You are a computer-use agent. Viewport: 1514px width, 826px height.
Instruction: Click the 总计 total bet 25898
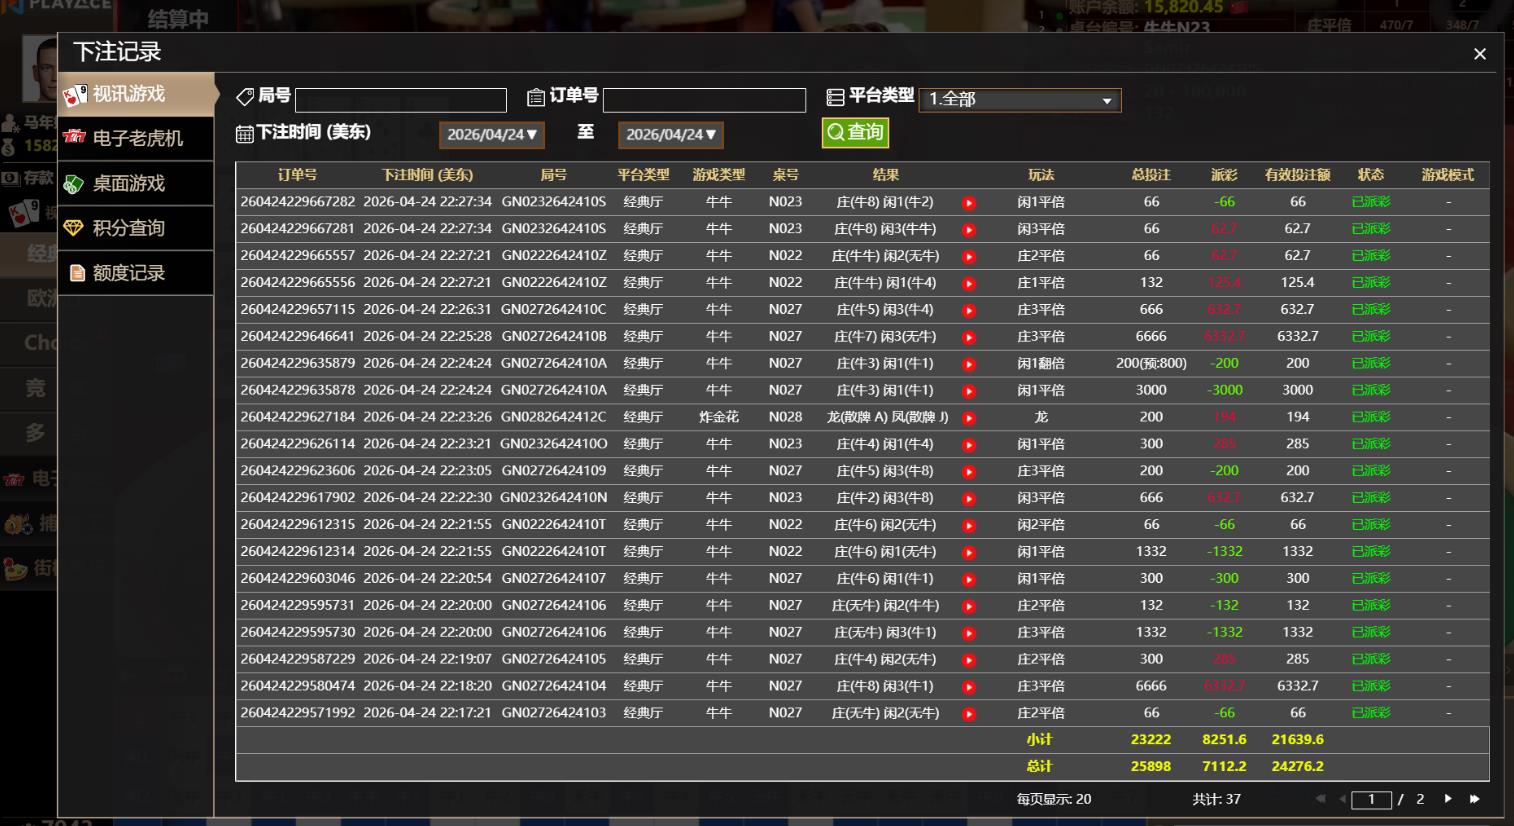point(1151,766)
